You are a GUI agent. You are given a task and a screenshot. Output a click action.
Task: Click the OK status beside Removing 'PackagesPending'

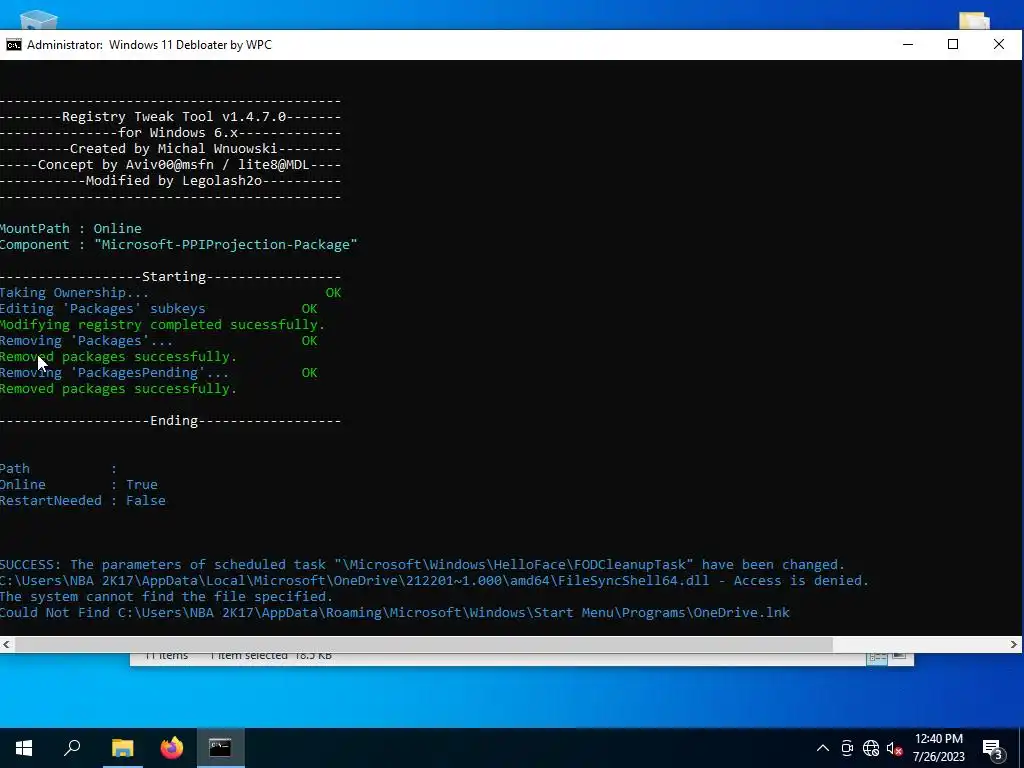pos(309,373)
